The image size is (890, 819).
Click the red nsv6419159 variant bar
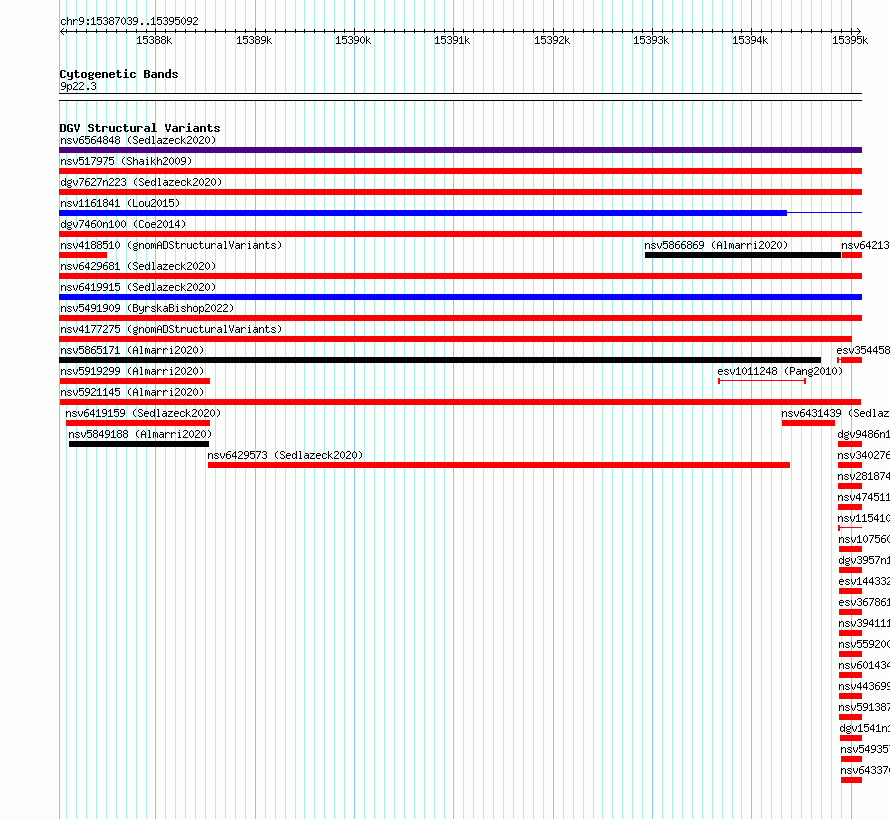[138, 423]
